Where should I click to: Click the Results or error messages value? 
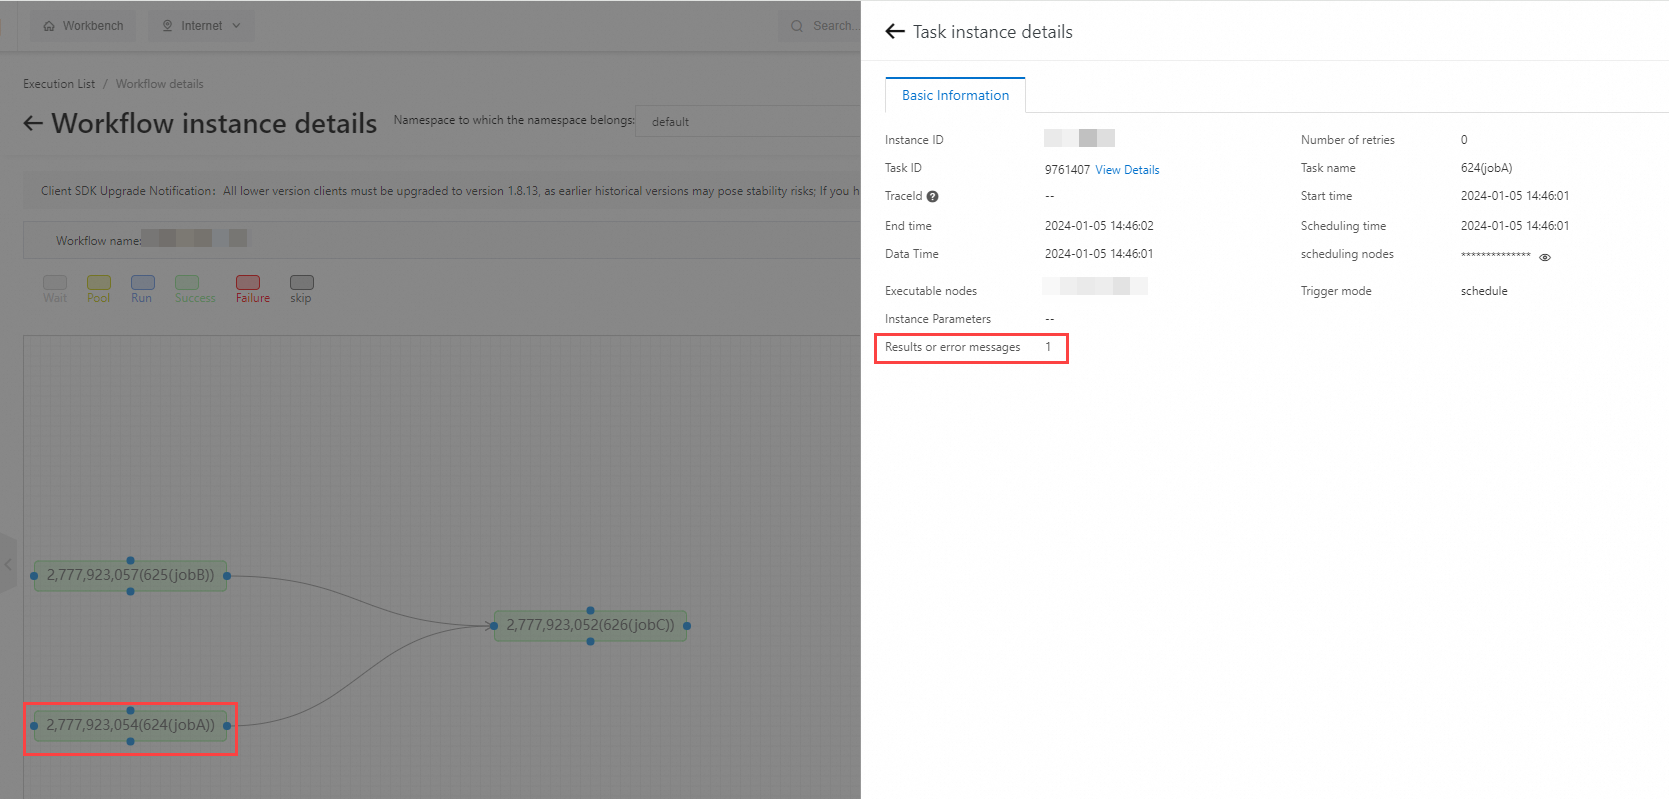(x=1048, y=347)
